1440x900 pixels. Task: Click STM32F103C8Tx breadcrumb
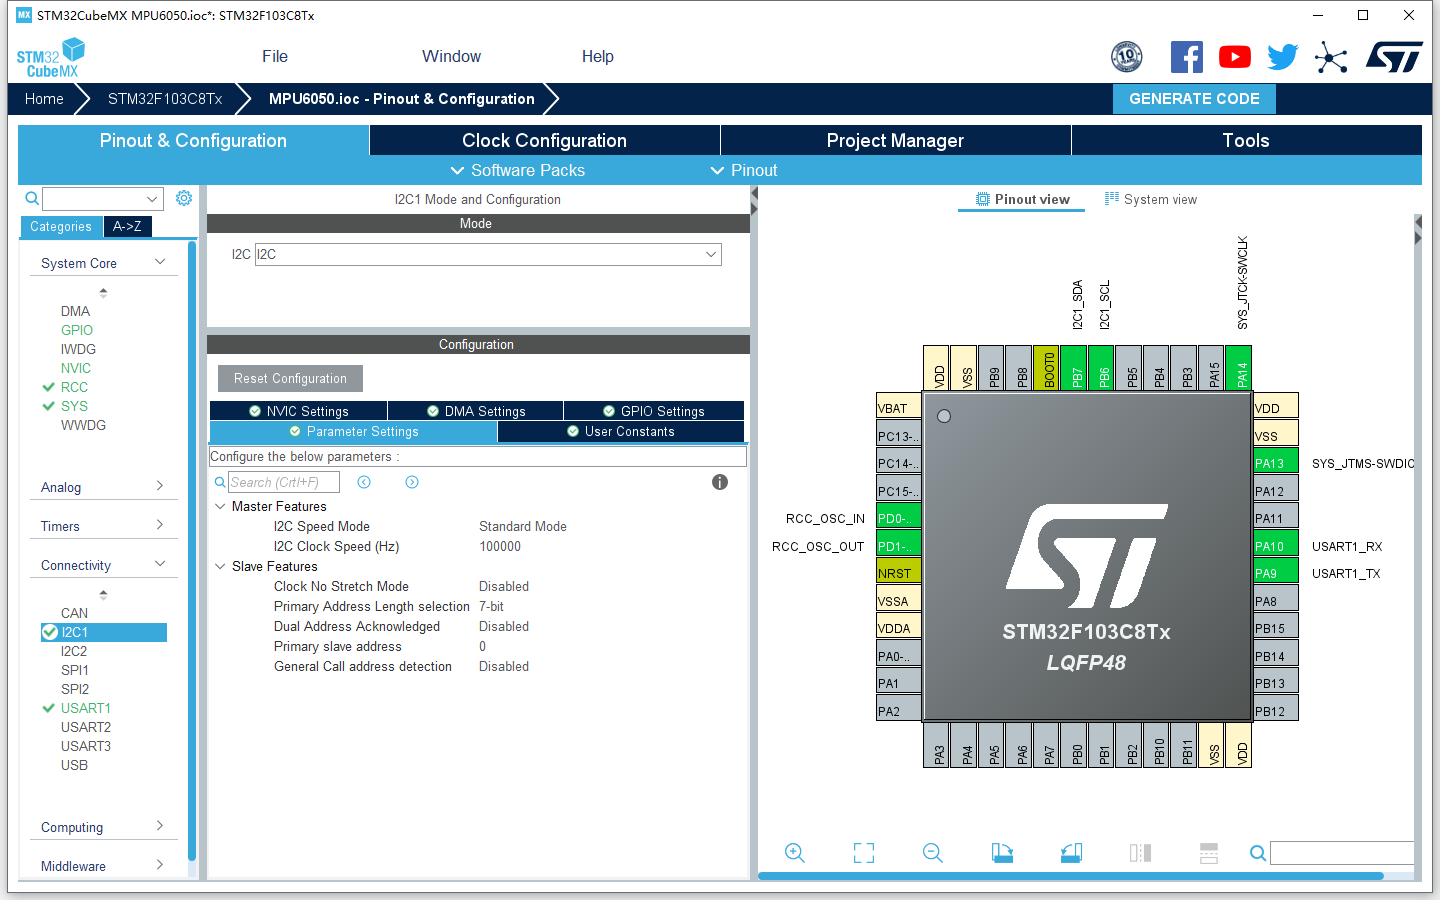point(165,99)
